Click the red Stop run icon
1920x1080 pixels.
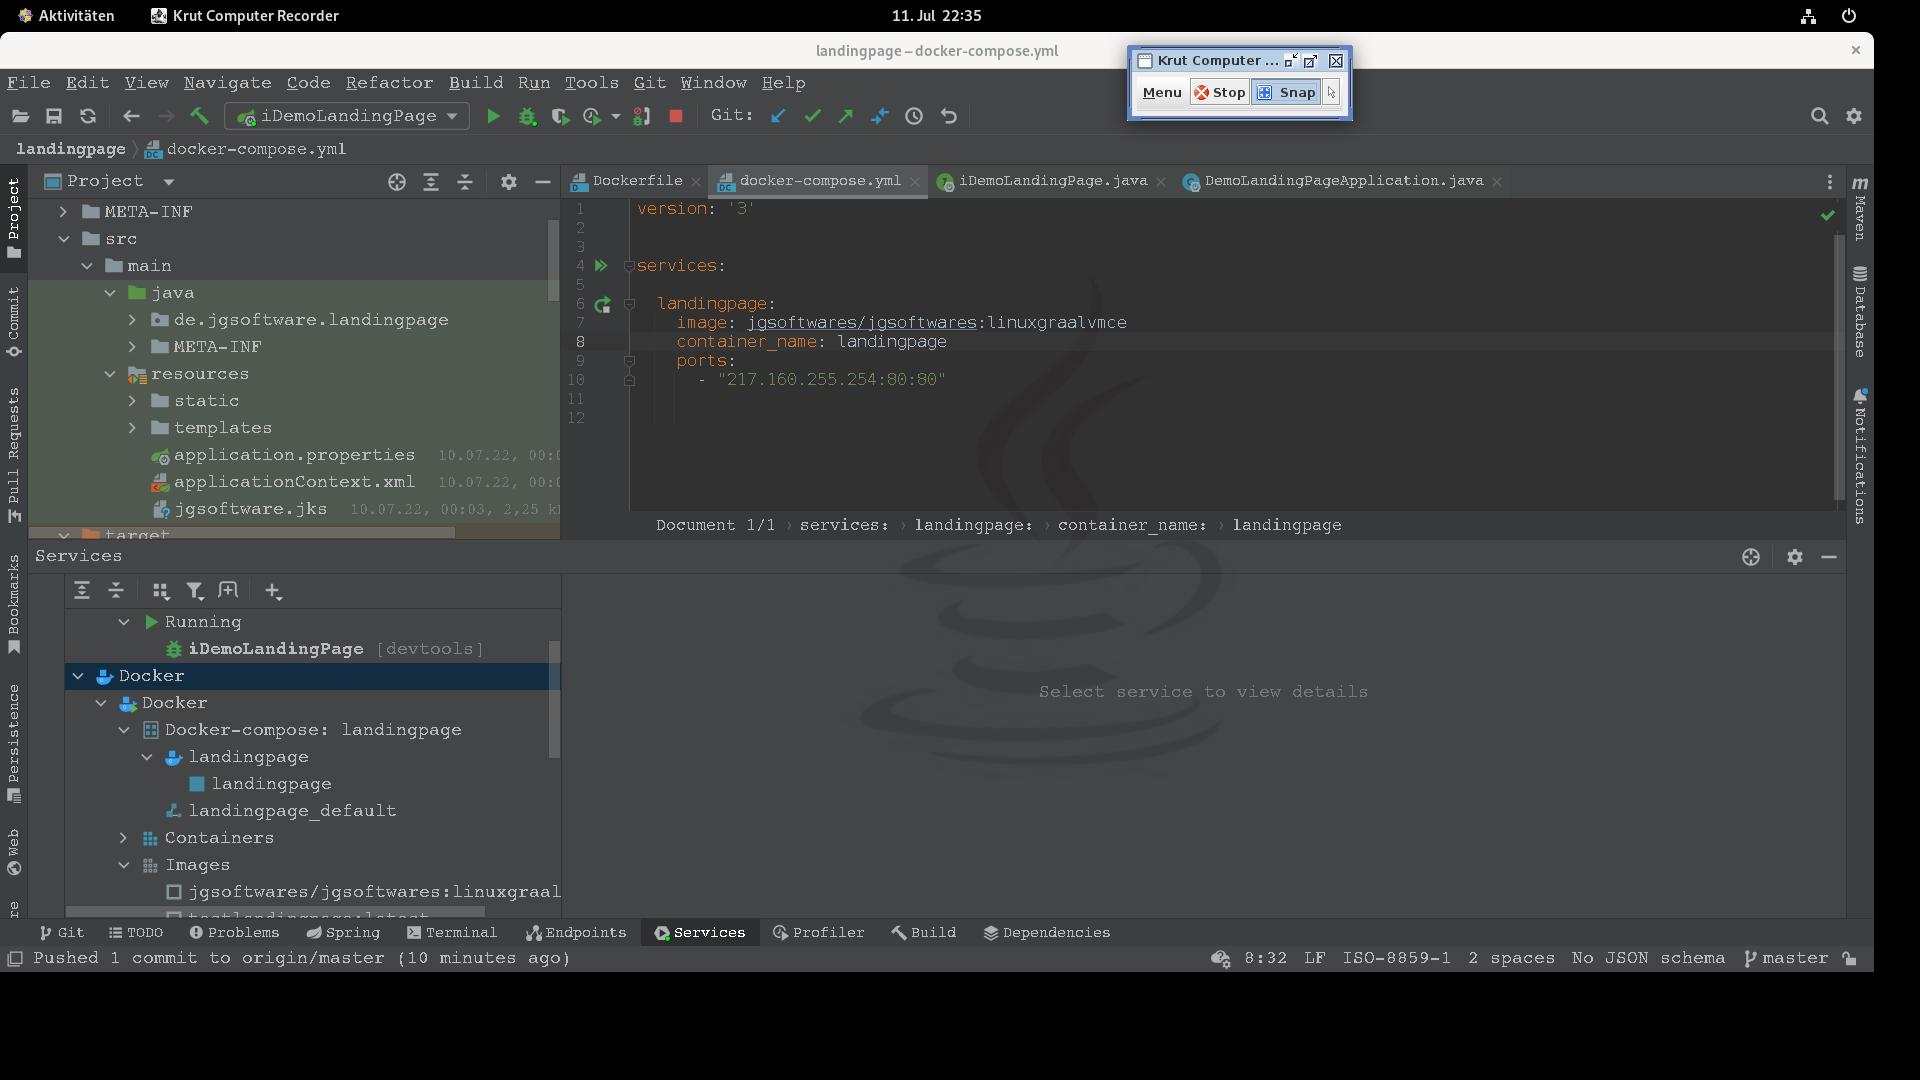click(x=676, y=116)
